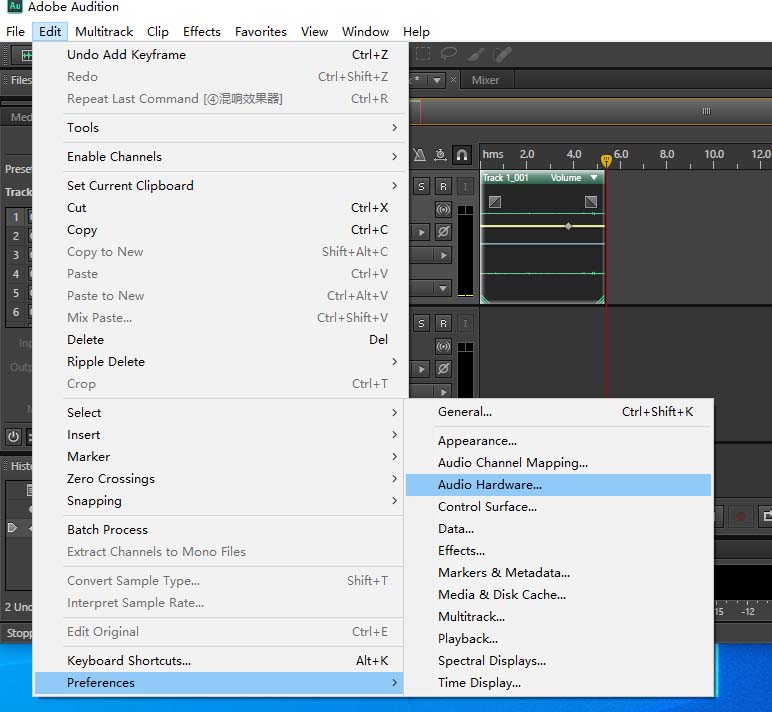This screenshot has height=712, width=772.
Task: Solo the first track with S button
Action: (421, 187)
